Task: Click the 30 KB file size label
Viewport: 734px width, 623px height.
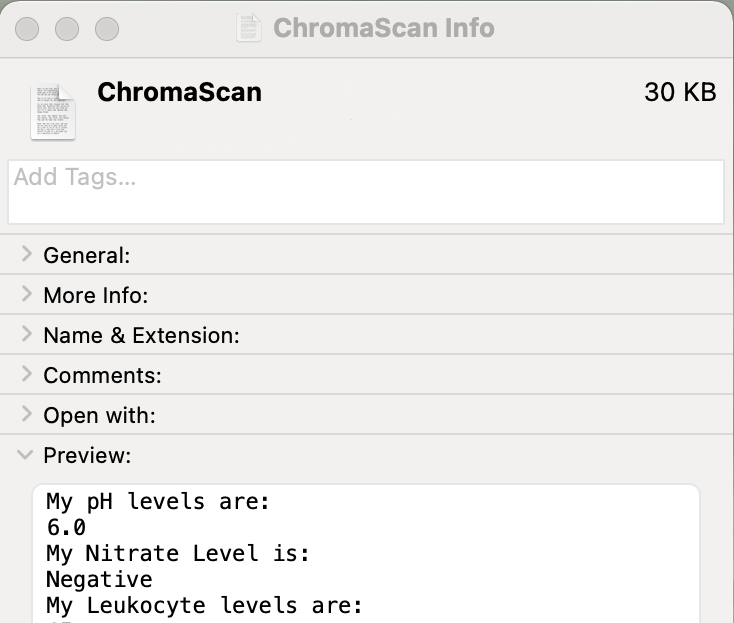Action: coord(680,93)
